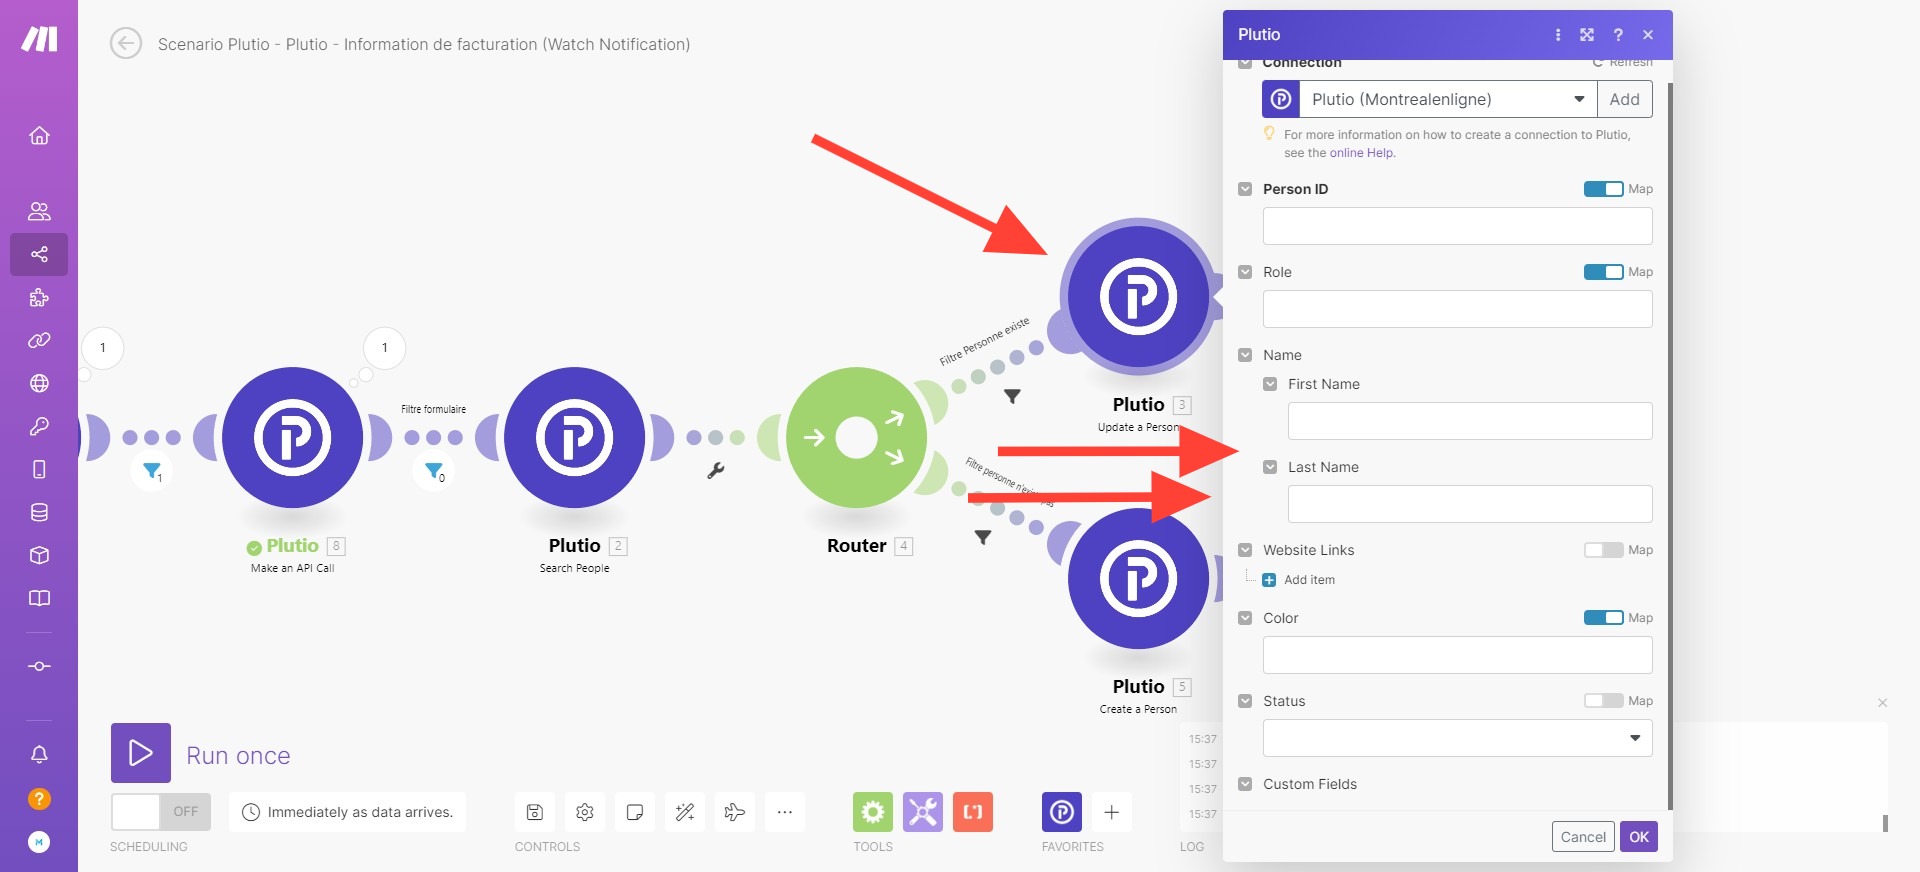Toggle the Status Map switch

(1603, 701)
